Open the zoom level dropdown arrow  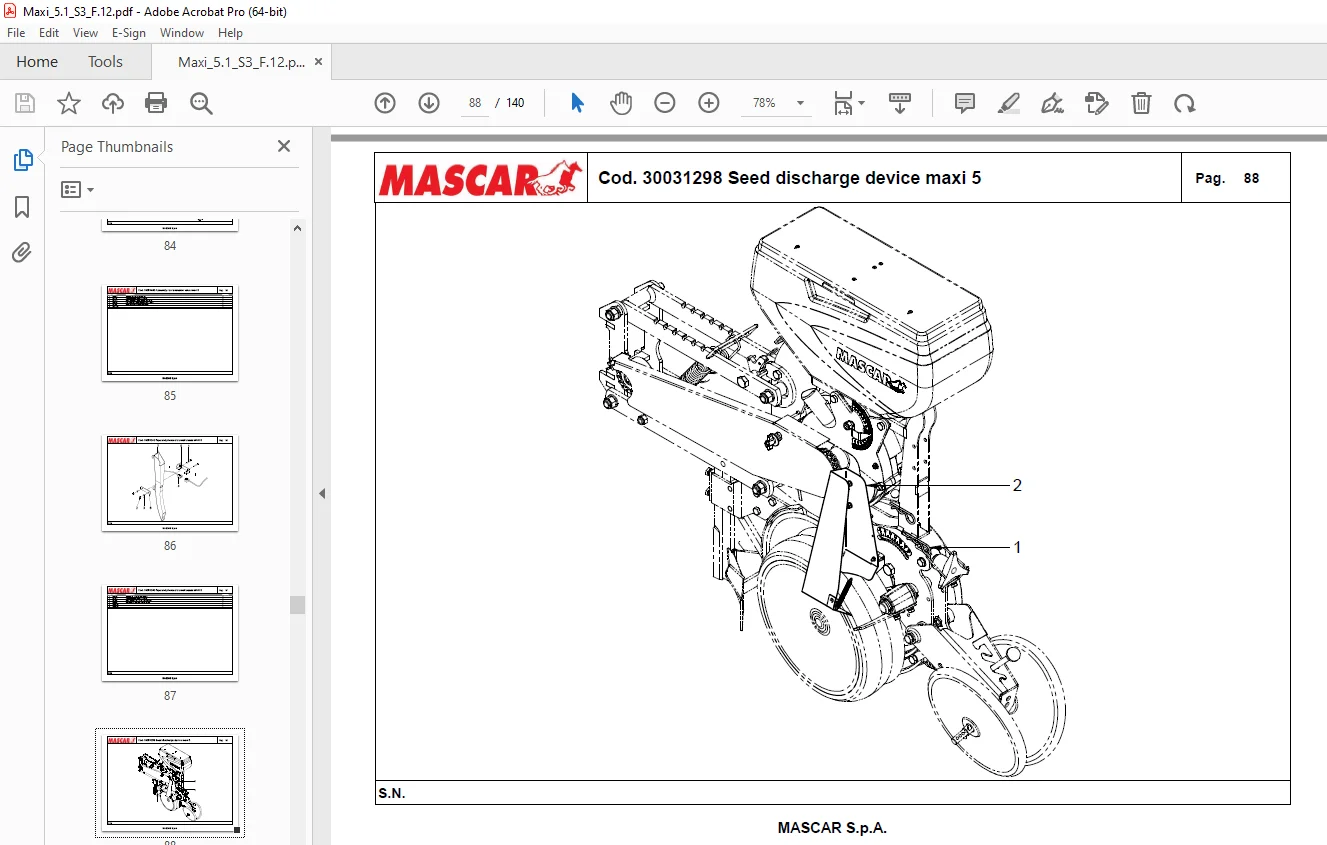point(800,103)
